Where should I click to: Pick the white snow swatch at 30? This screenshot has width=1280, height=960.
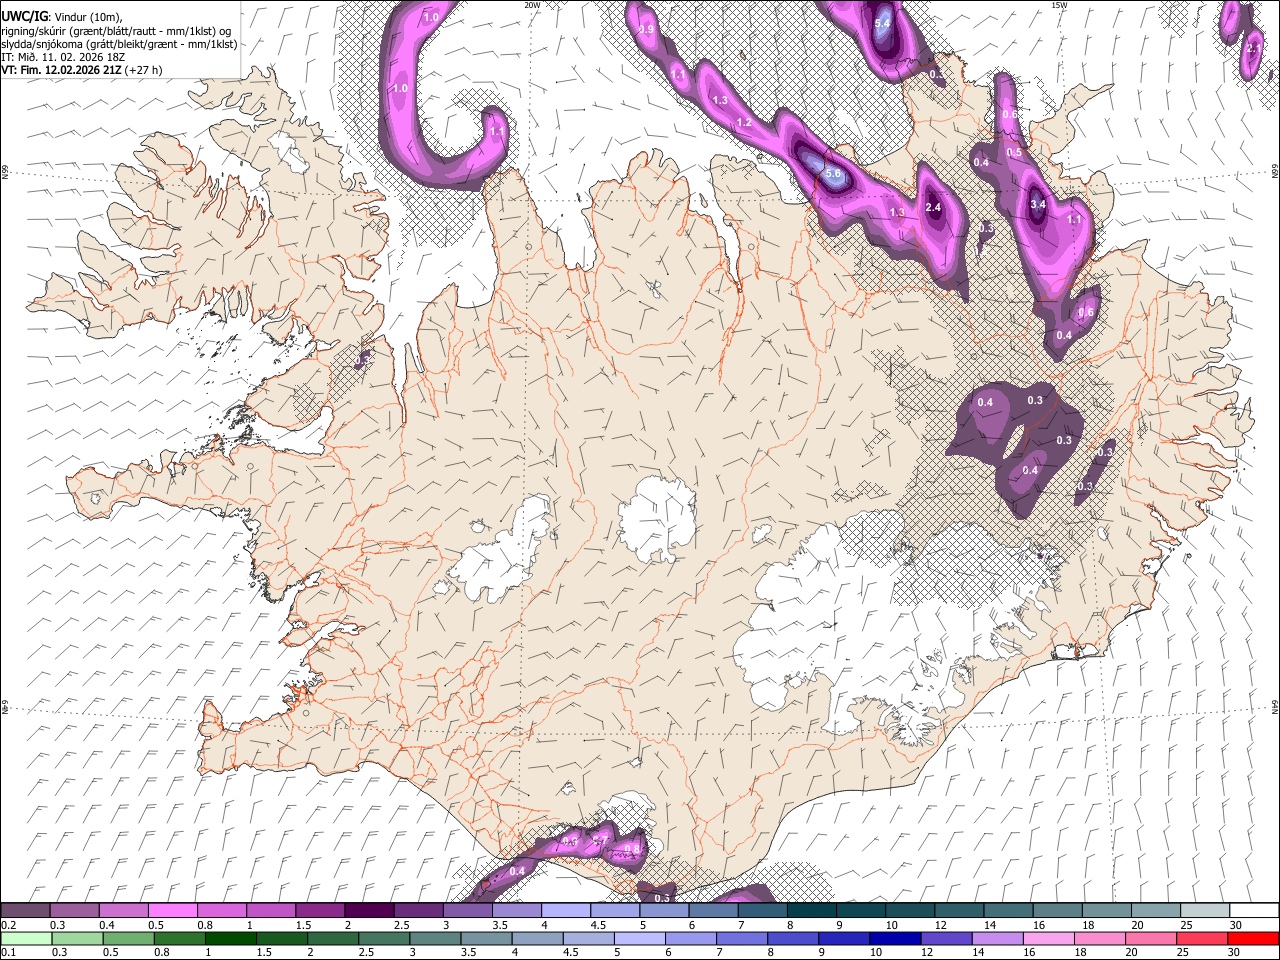(1253, 911)
